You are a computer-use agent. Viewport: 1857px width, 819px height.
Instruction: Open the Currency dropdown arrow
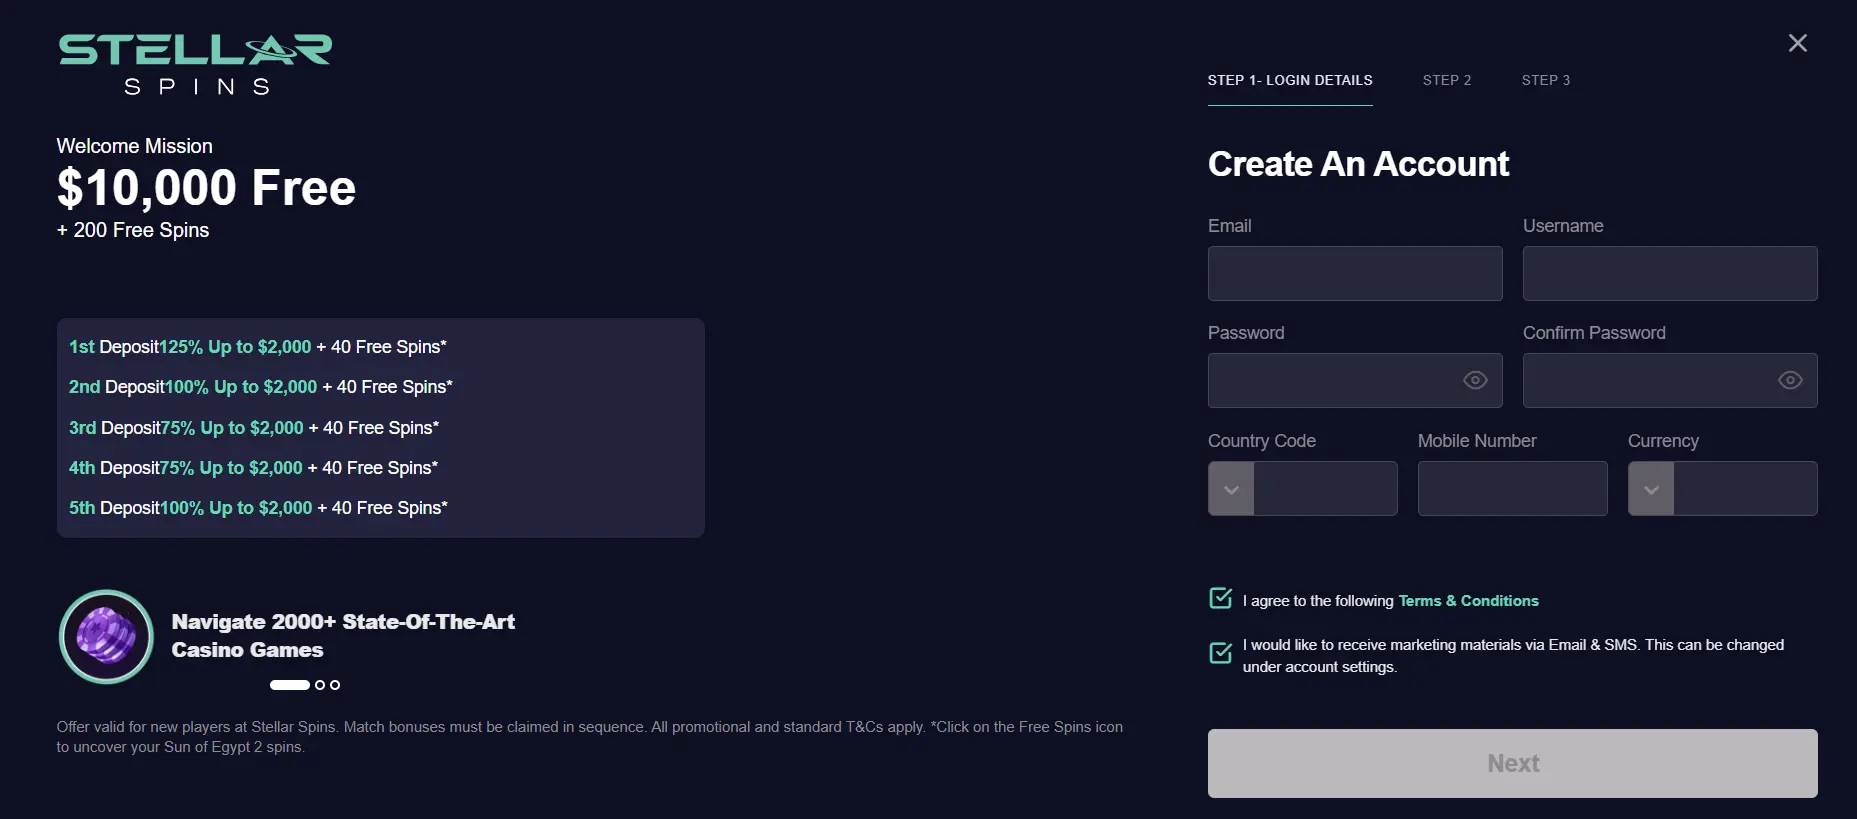coord(1651,489)
